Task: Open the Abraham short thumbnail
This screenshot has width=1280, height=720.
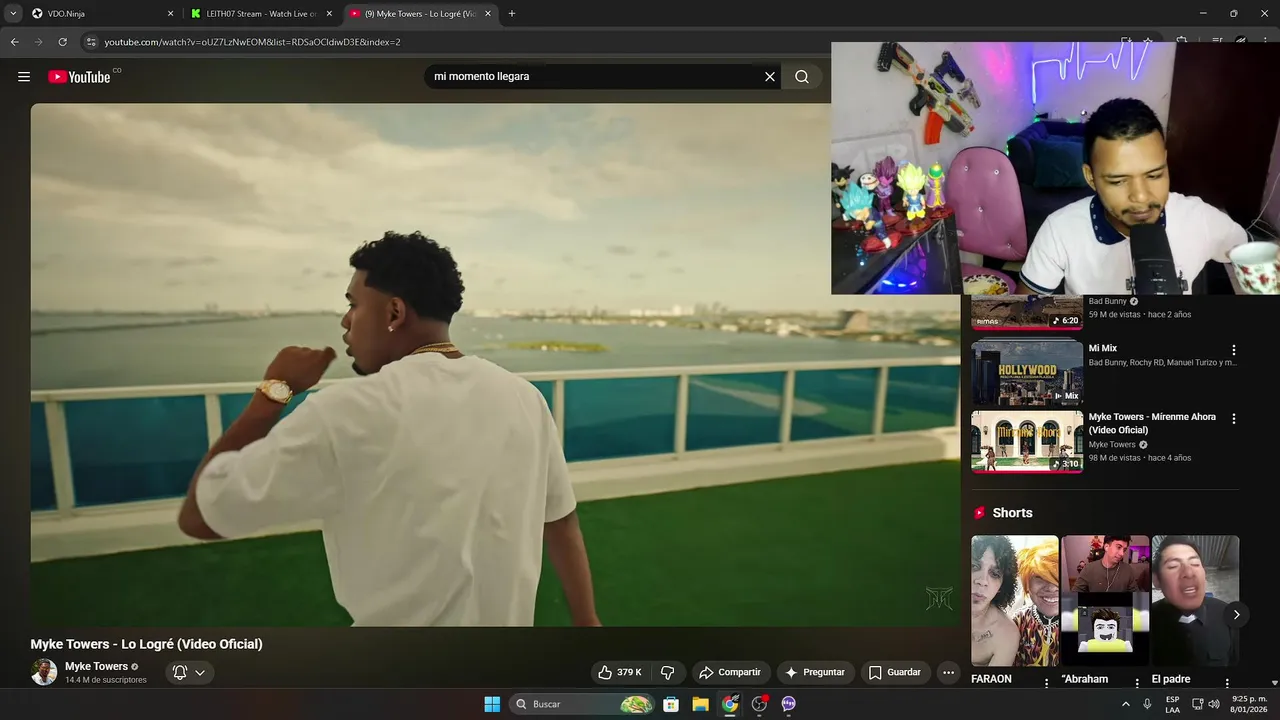Action: (1105, 601)
